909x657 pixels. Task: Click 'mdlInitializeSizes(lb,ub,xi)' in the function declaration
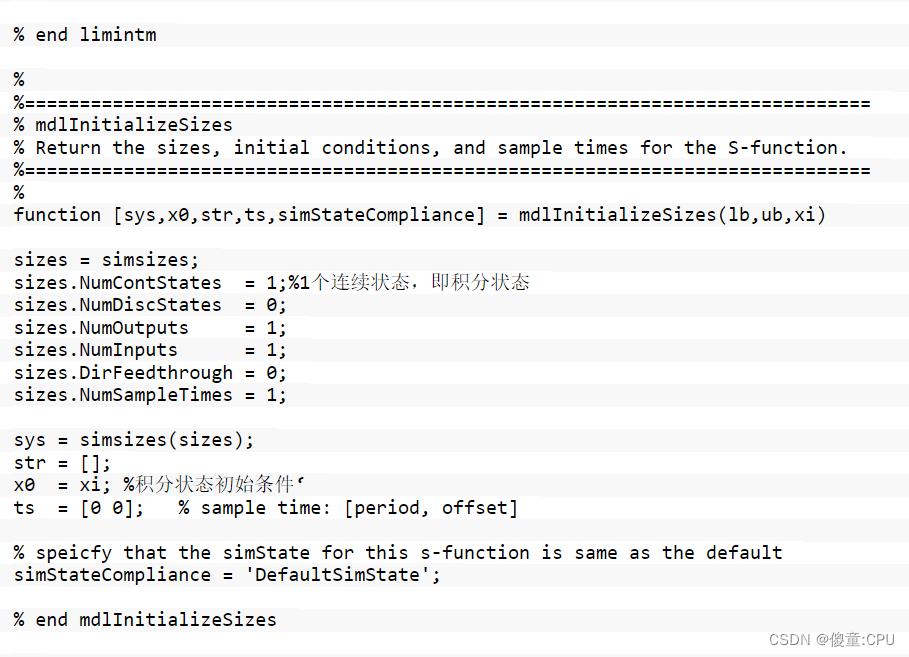[672, 215]
